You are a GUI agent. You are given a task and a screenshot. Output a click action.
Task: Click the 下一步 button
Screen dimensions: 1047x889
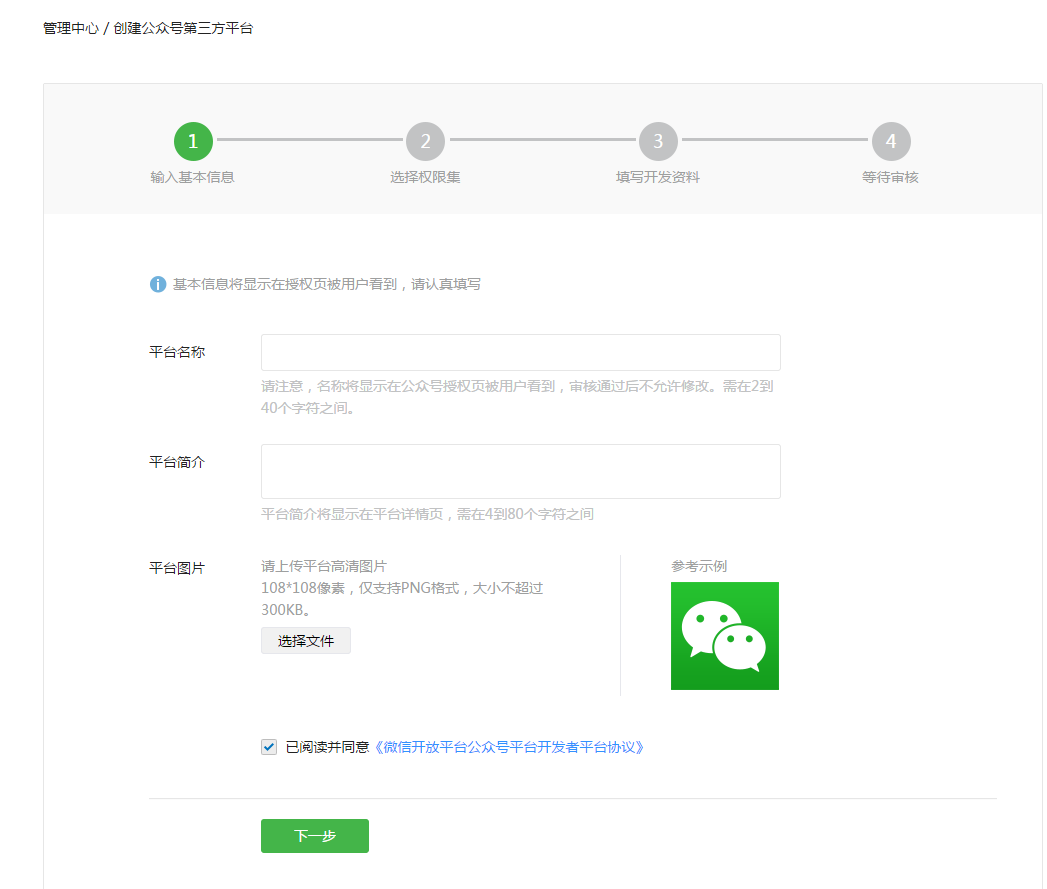point(314,835)
